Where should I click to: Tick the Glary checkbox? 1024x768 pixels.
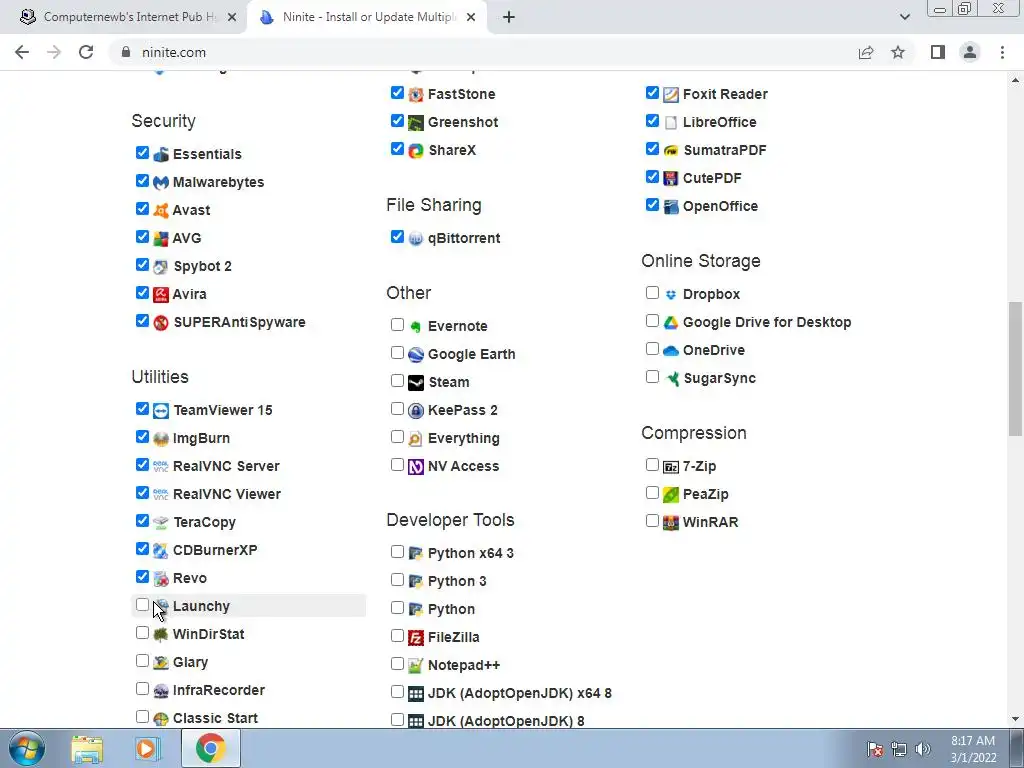[x=142, y=661]
